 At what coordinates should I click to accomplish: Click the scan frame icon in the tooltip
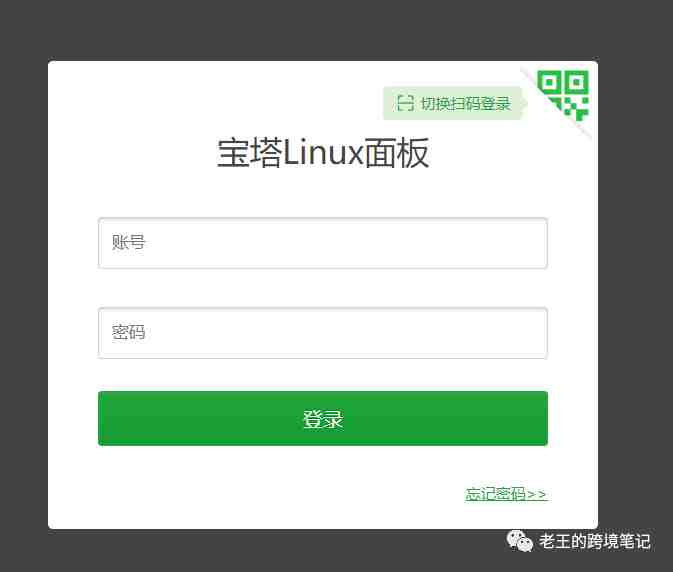(x=405, y=103)
